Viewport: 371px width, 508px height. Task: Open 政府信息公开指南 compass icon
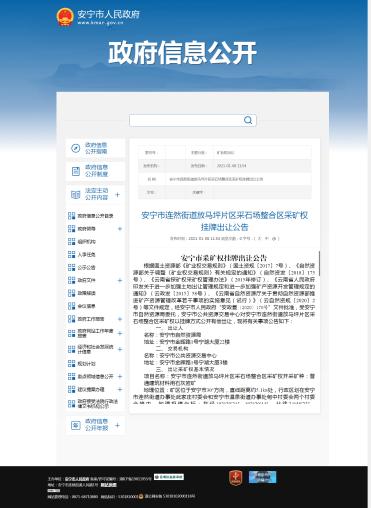[76, 148]
